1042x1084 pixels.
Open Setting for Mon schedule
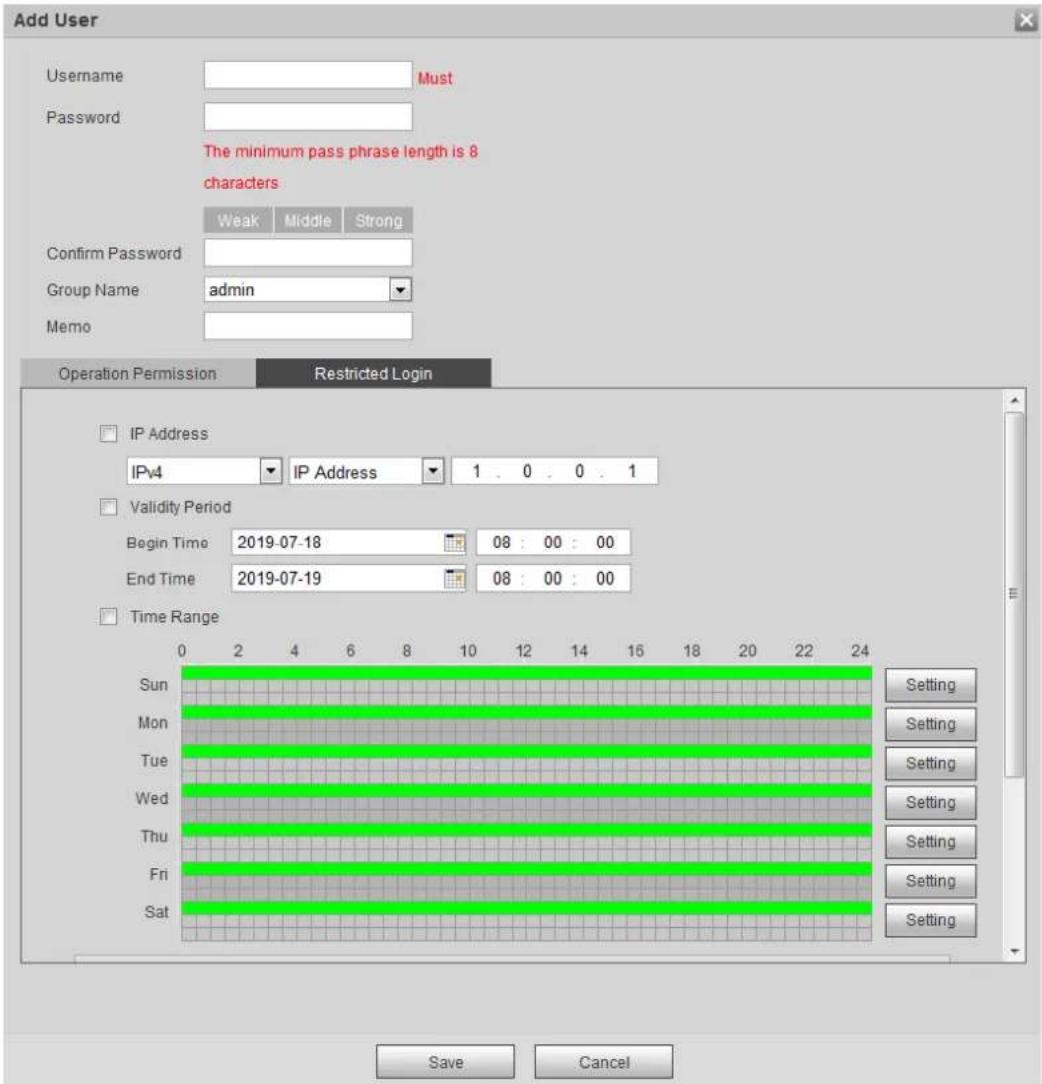[931, 724]
